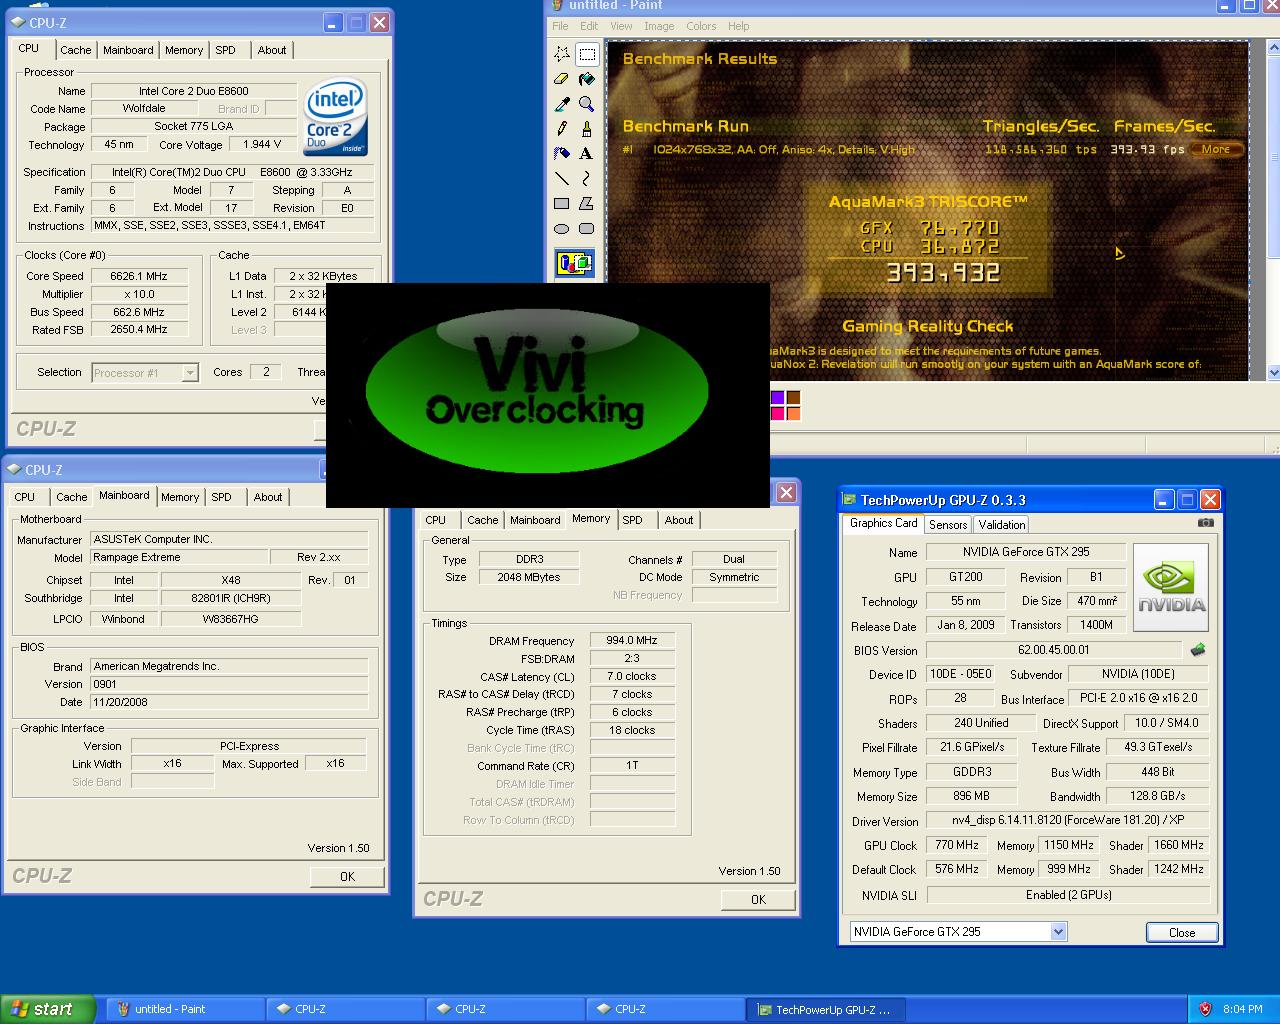This screenshot has width=1280, height=1024.
Task: Click OK in the Mainboard CPU-Z window
Action: pyautogui.click(x=347, y=876)
